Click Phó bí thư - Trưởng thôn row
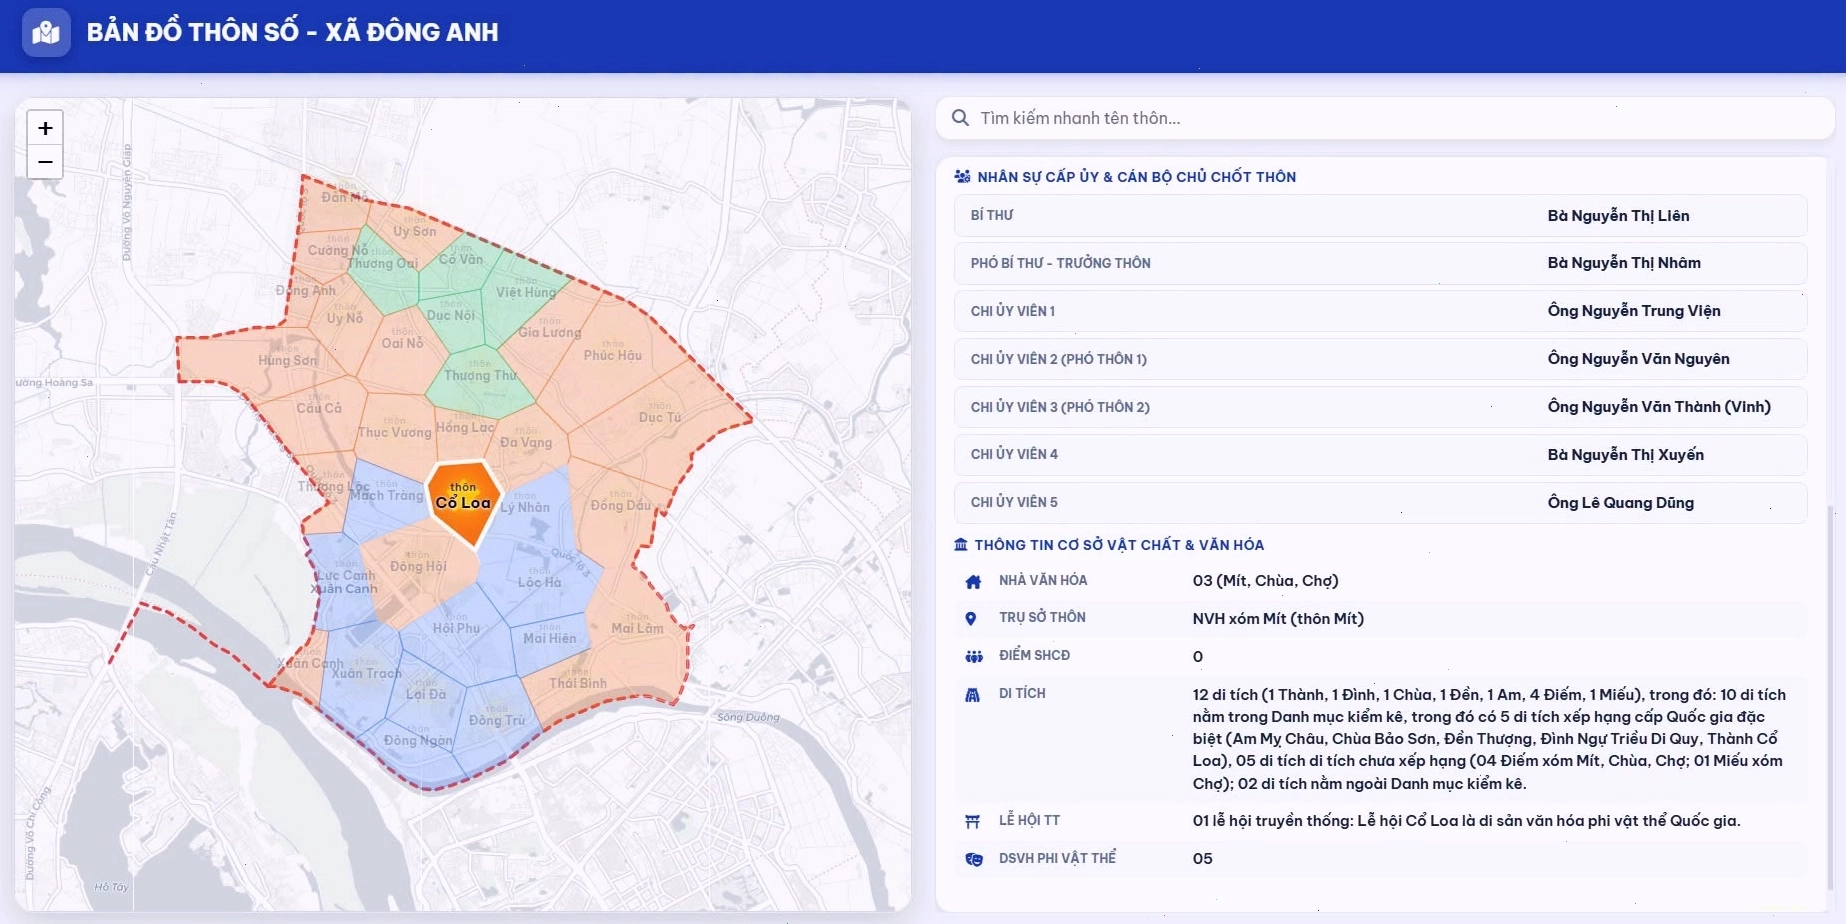This screenshot has width=1846, height=924. tap(1380, 263)
